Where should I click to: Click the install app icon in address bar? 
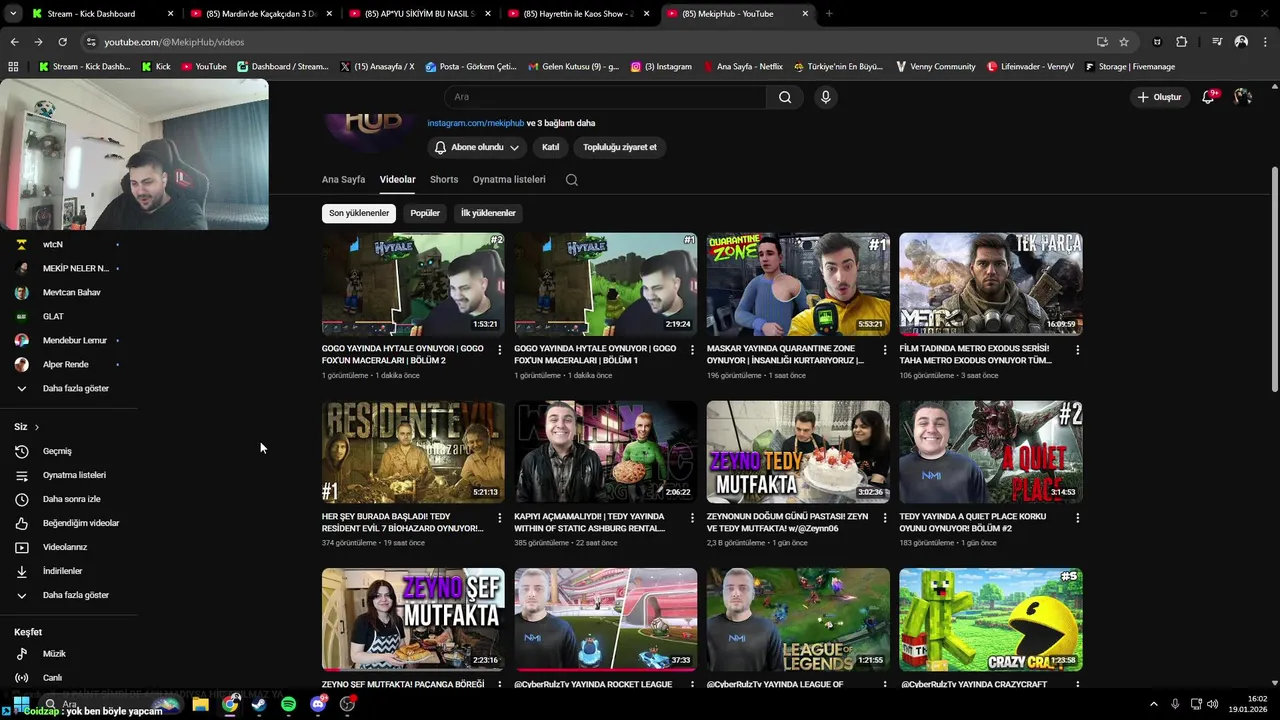[x=1102, y=42]
